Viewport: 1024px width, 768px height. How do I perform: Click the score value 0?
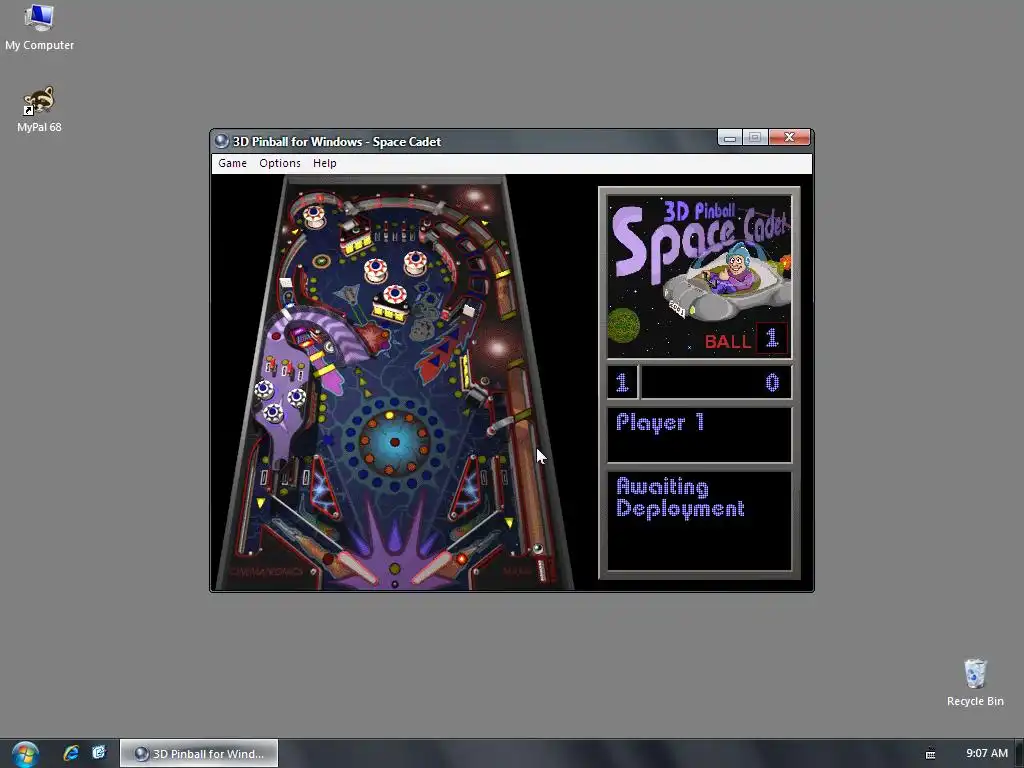pyautogui.click(x=772, y=383)
